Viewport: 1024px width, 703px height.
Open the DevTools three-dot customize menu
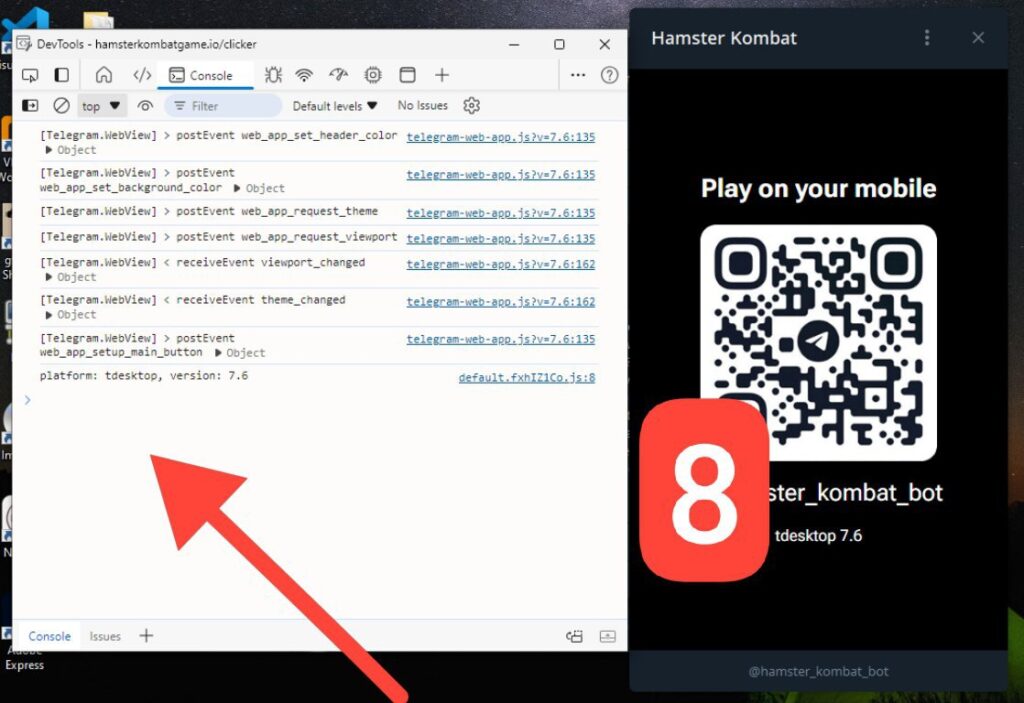tap(578, 75)
